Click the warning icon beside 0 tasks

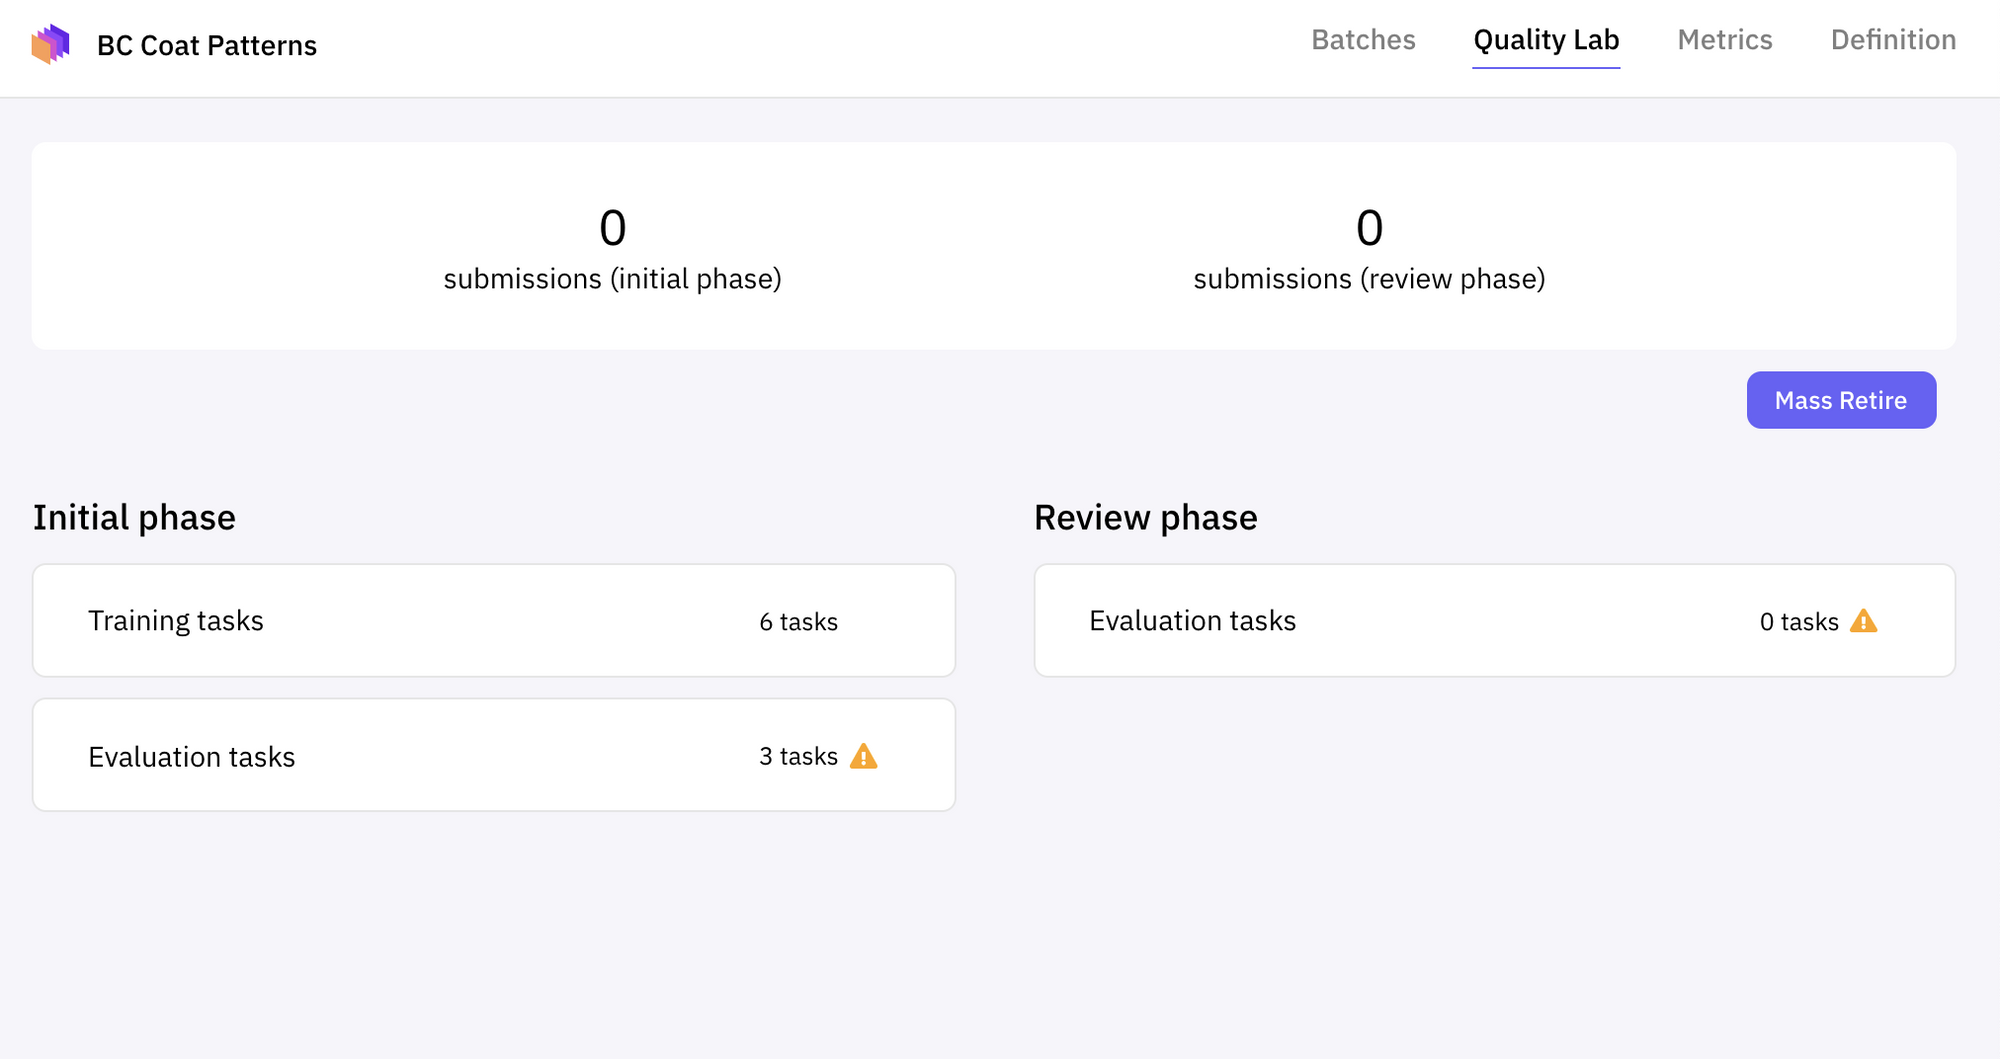point(1863,621)
